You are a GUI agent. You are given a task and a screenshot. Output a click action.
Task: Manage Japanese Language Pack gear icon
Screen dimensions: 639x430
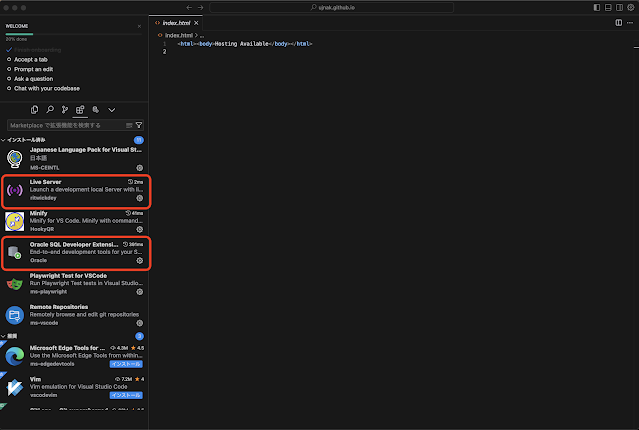[x=140, y=168]
